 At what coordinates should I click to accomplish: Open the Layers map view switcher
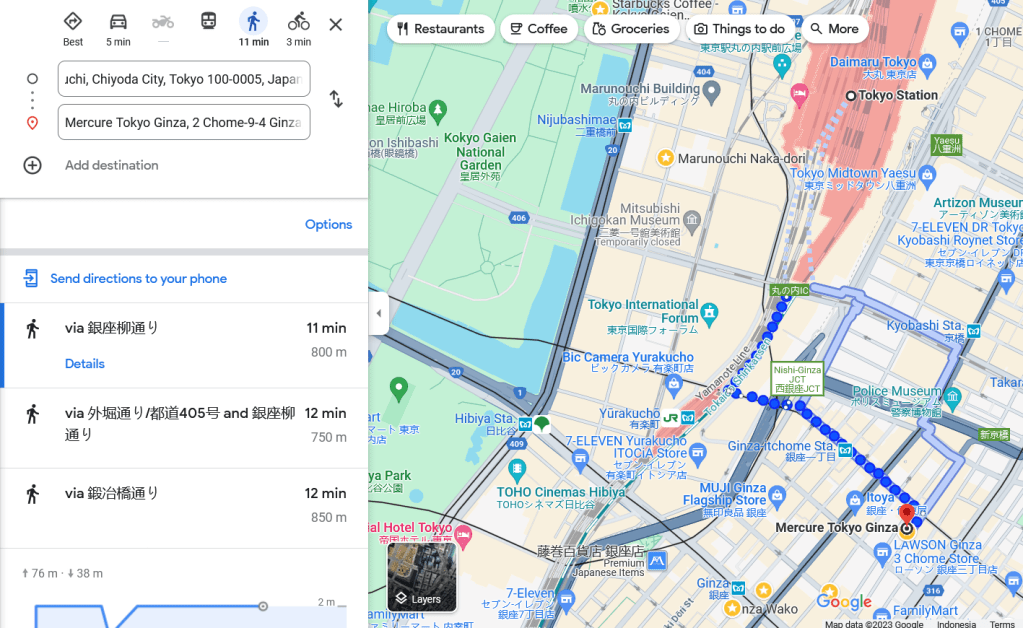tap(422, 577)
